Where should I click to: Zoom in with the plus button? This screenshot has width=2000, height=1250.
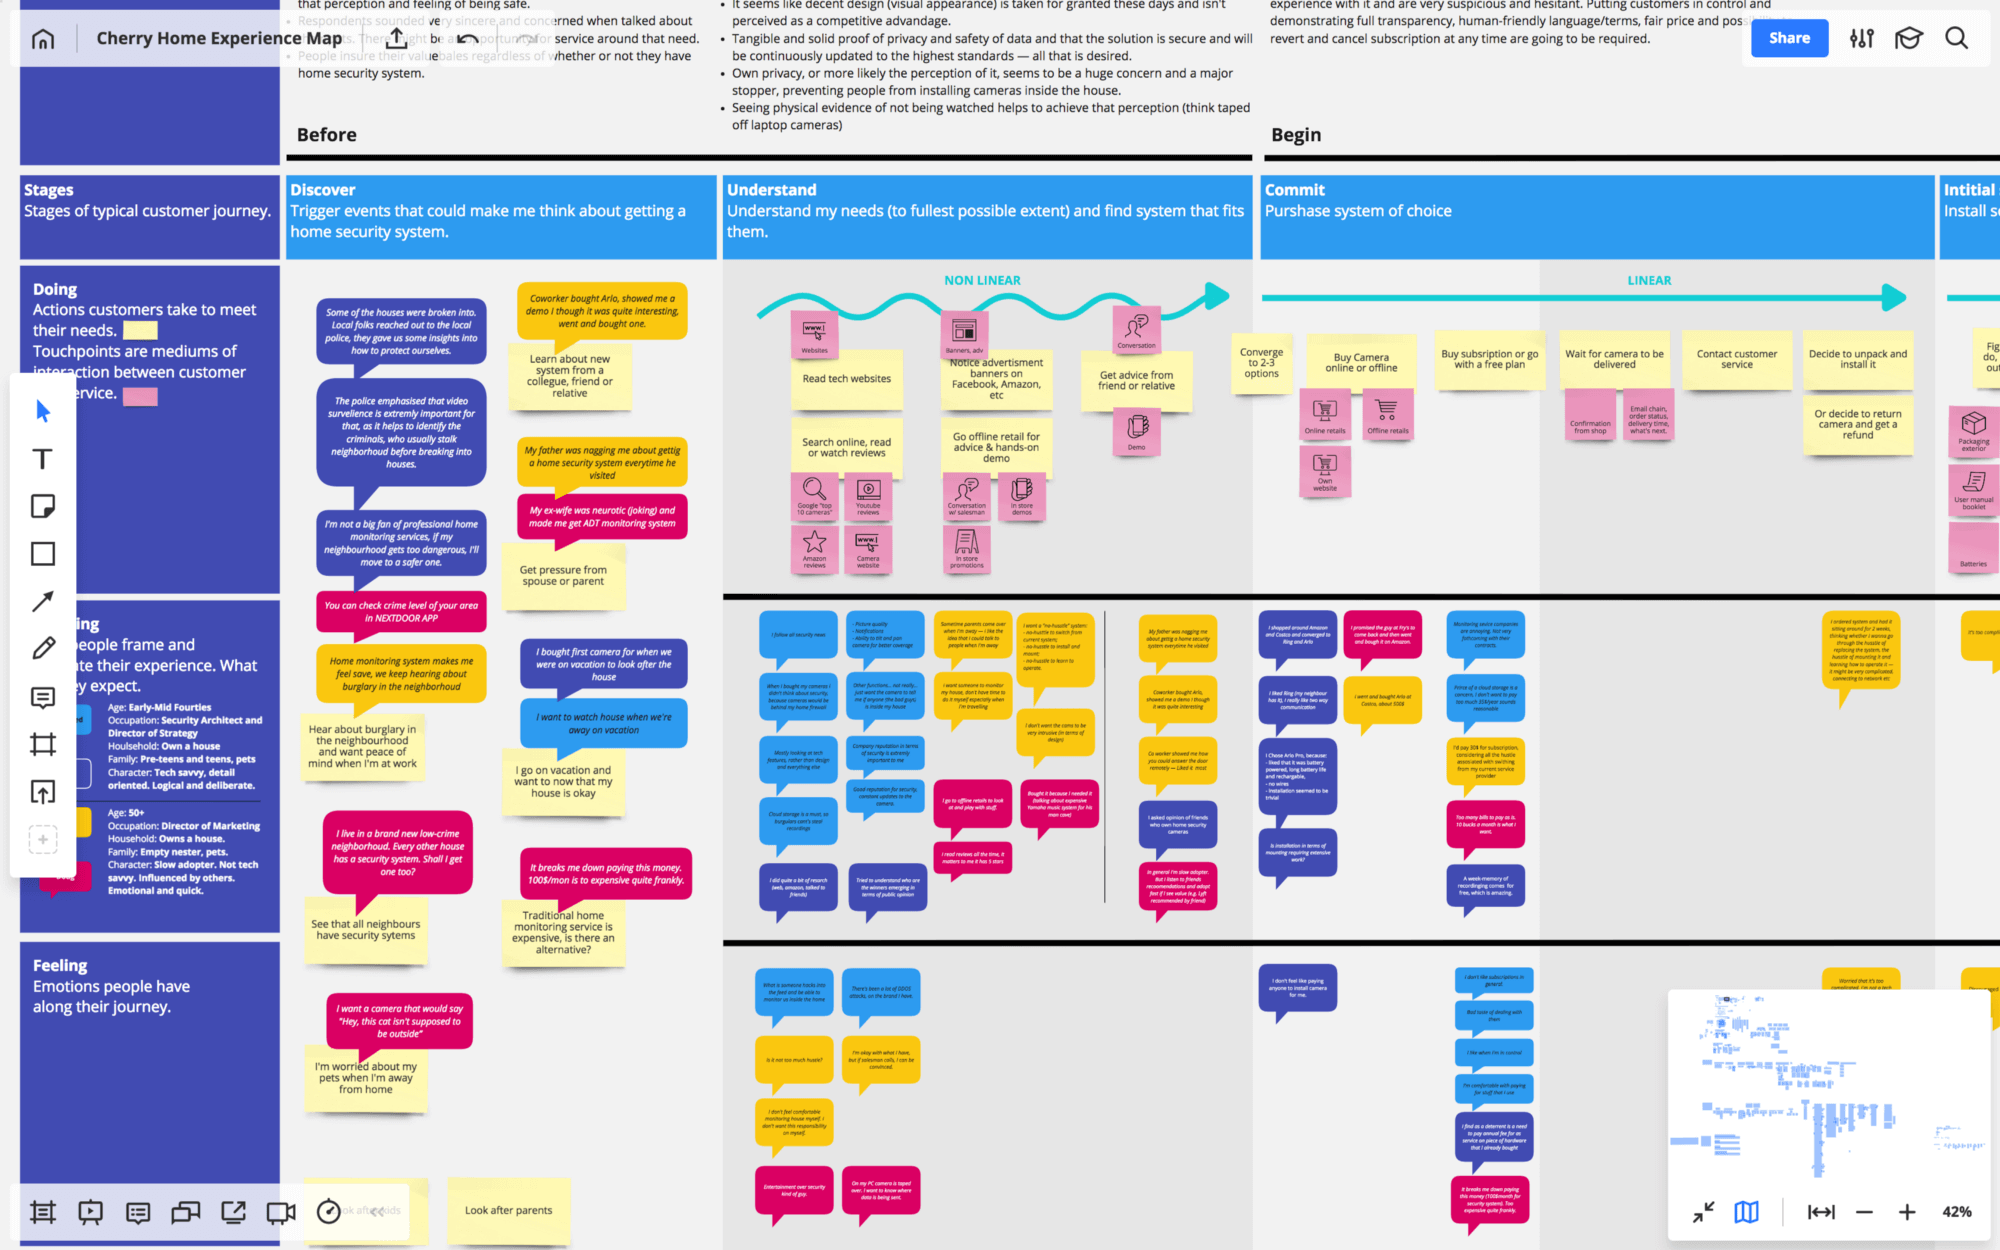[x=1907, y=1212]
